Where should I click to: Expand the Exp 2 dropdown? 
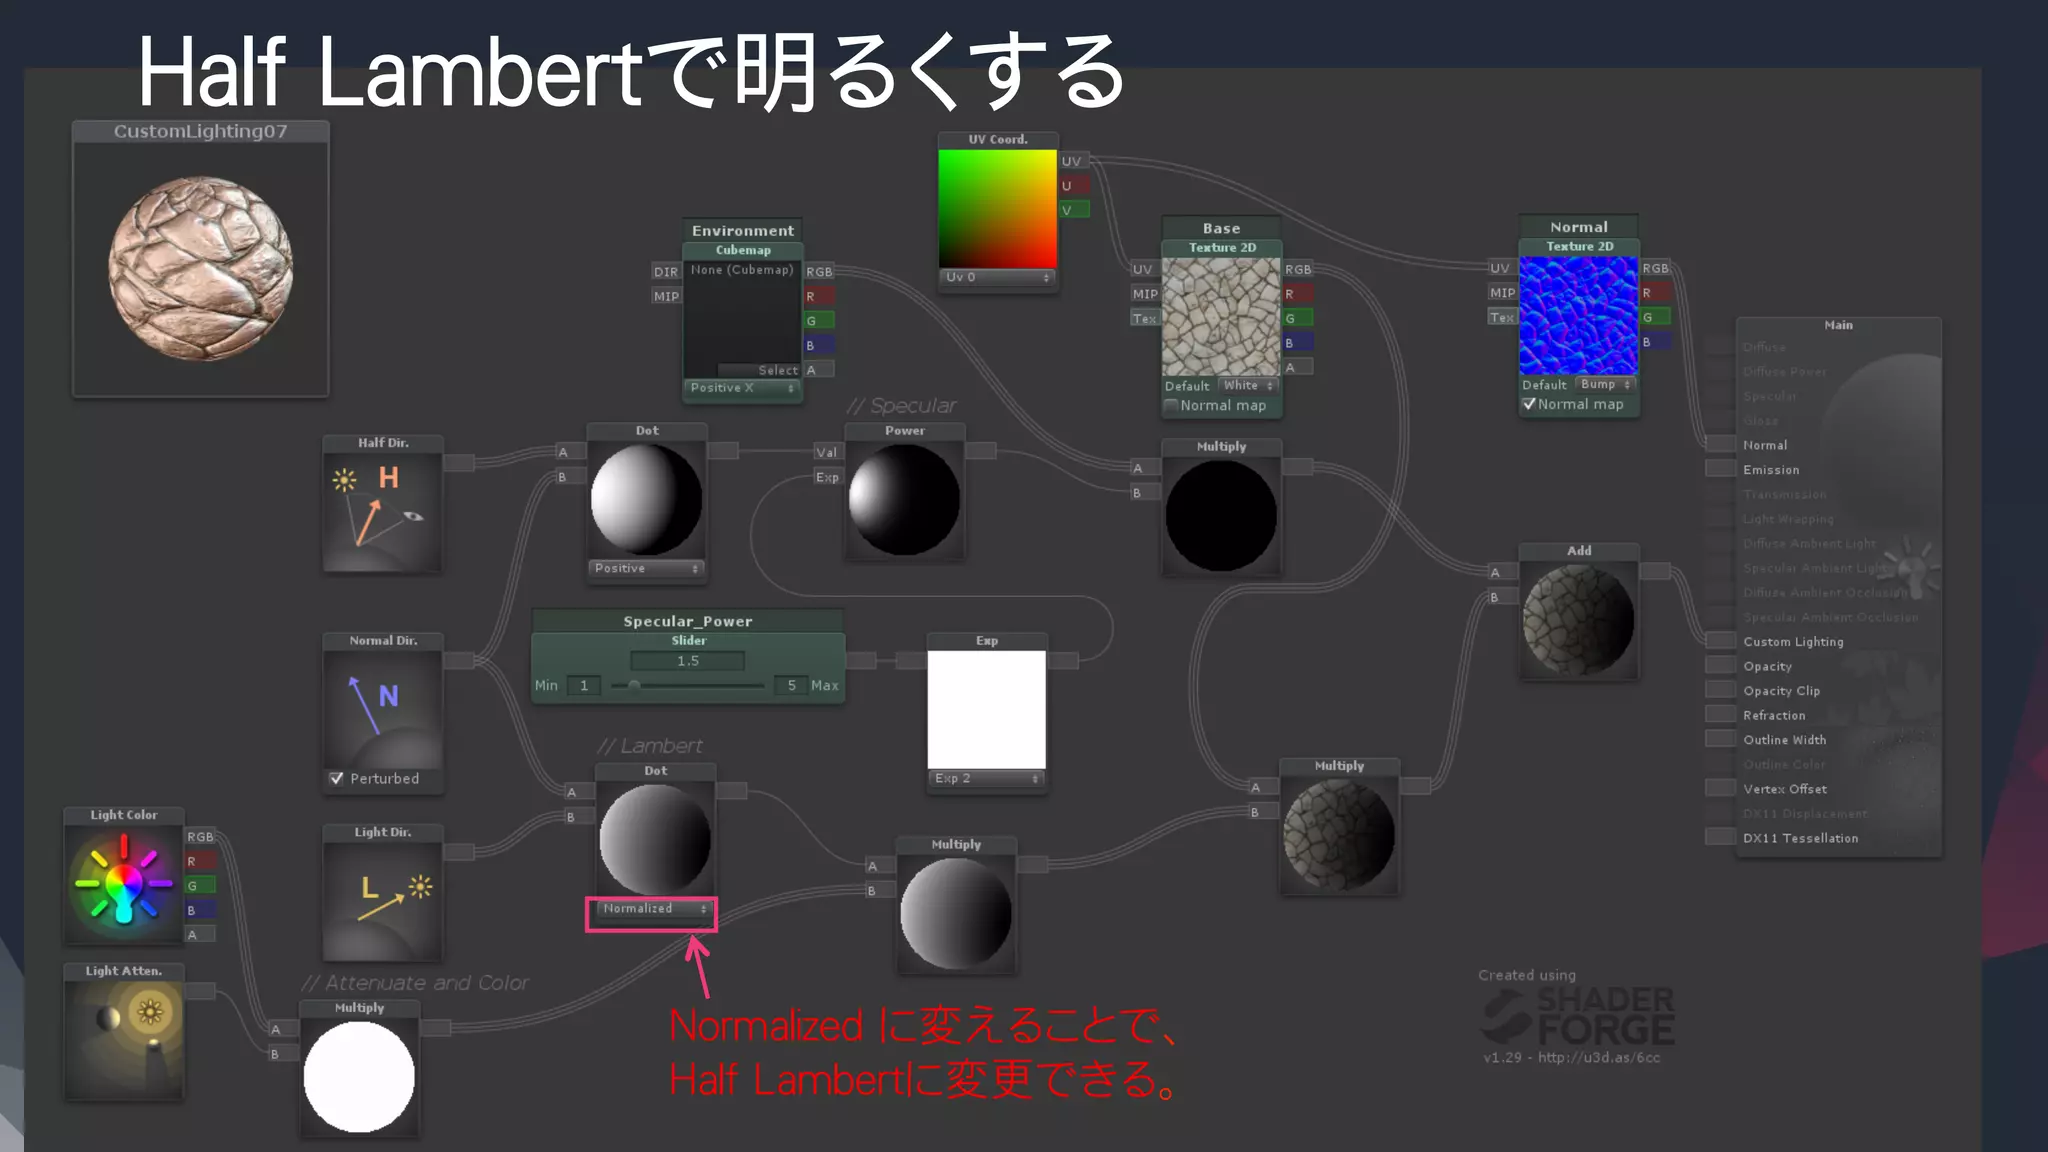point(986,778)
